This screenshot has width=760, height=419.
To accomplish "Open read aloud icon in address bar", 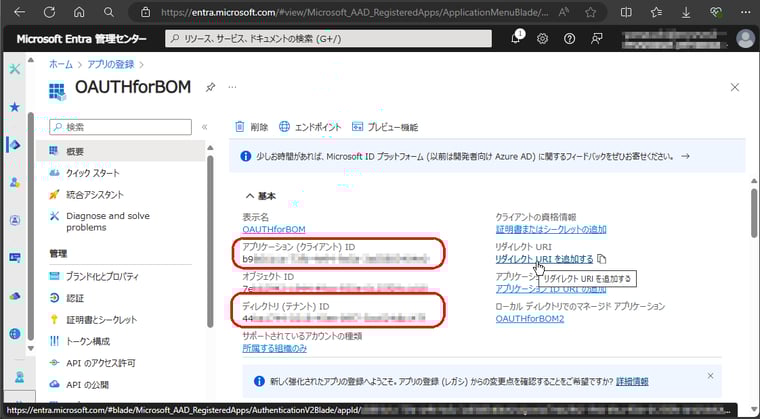I will click(x=563, y=13).
